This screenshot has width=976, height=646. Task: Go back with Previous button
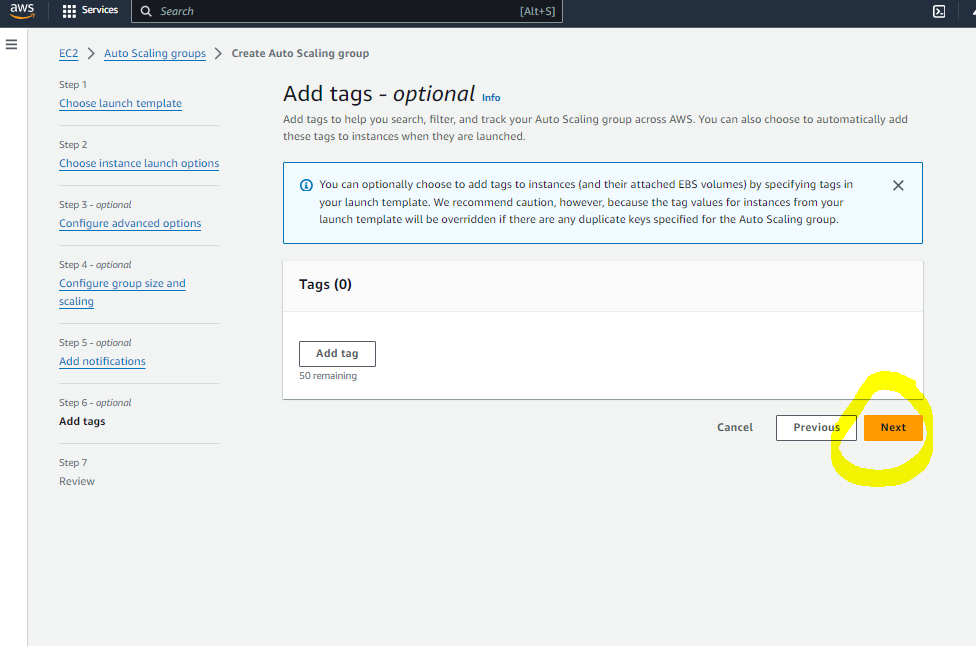815,428
